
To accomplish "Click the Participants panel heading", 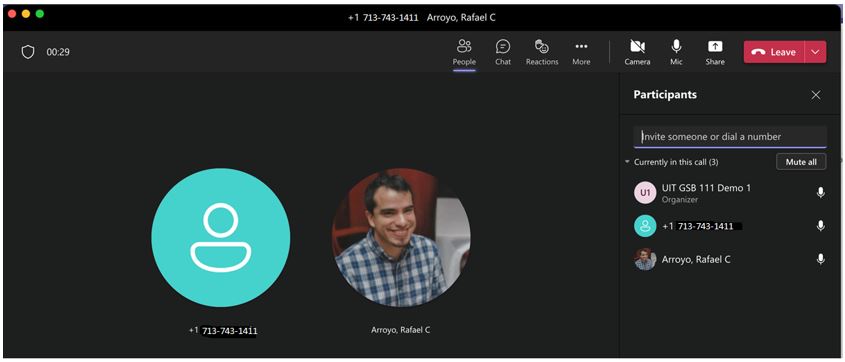I will pos(665,95).
